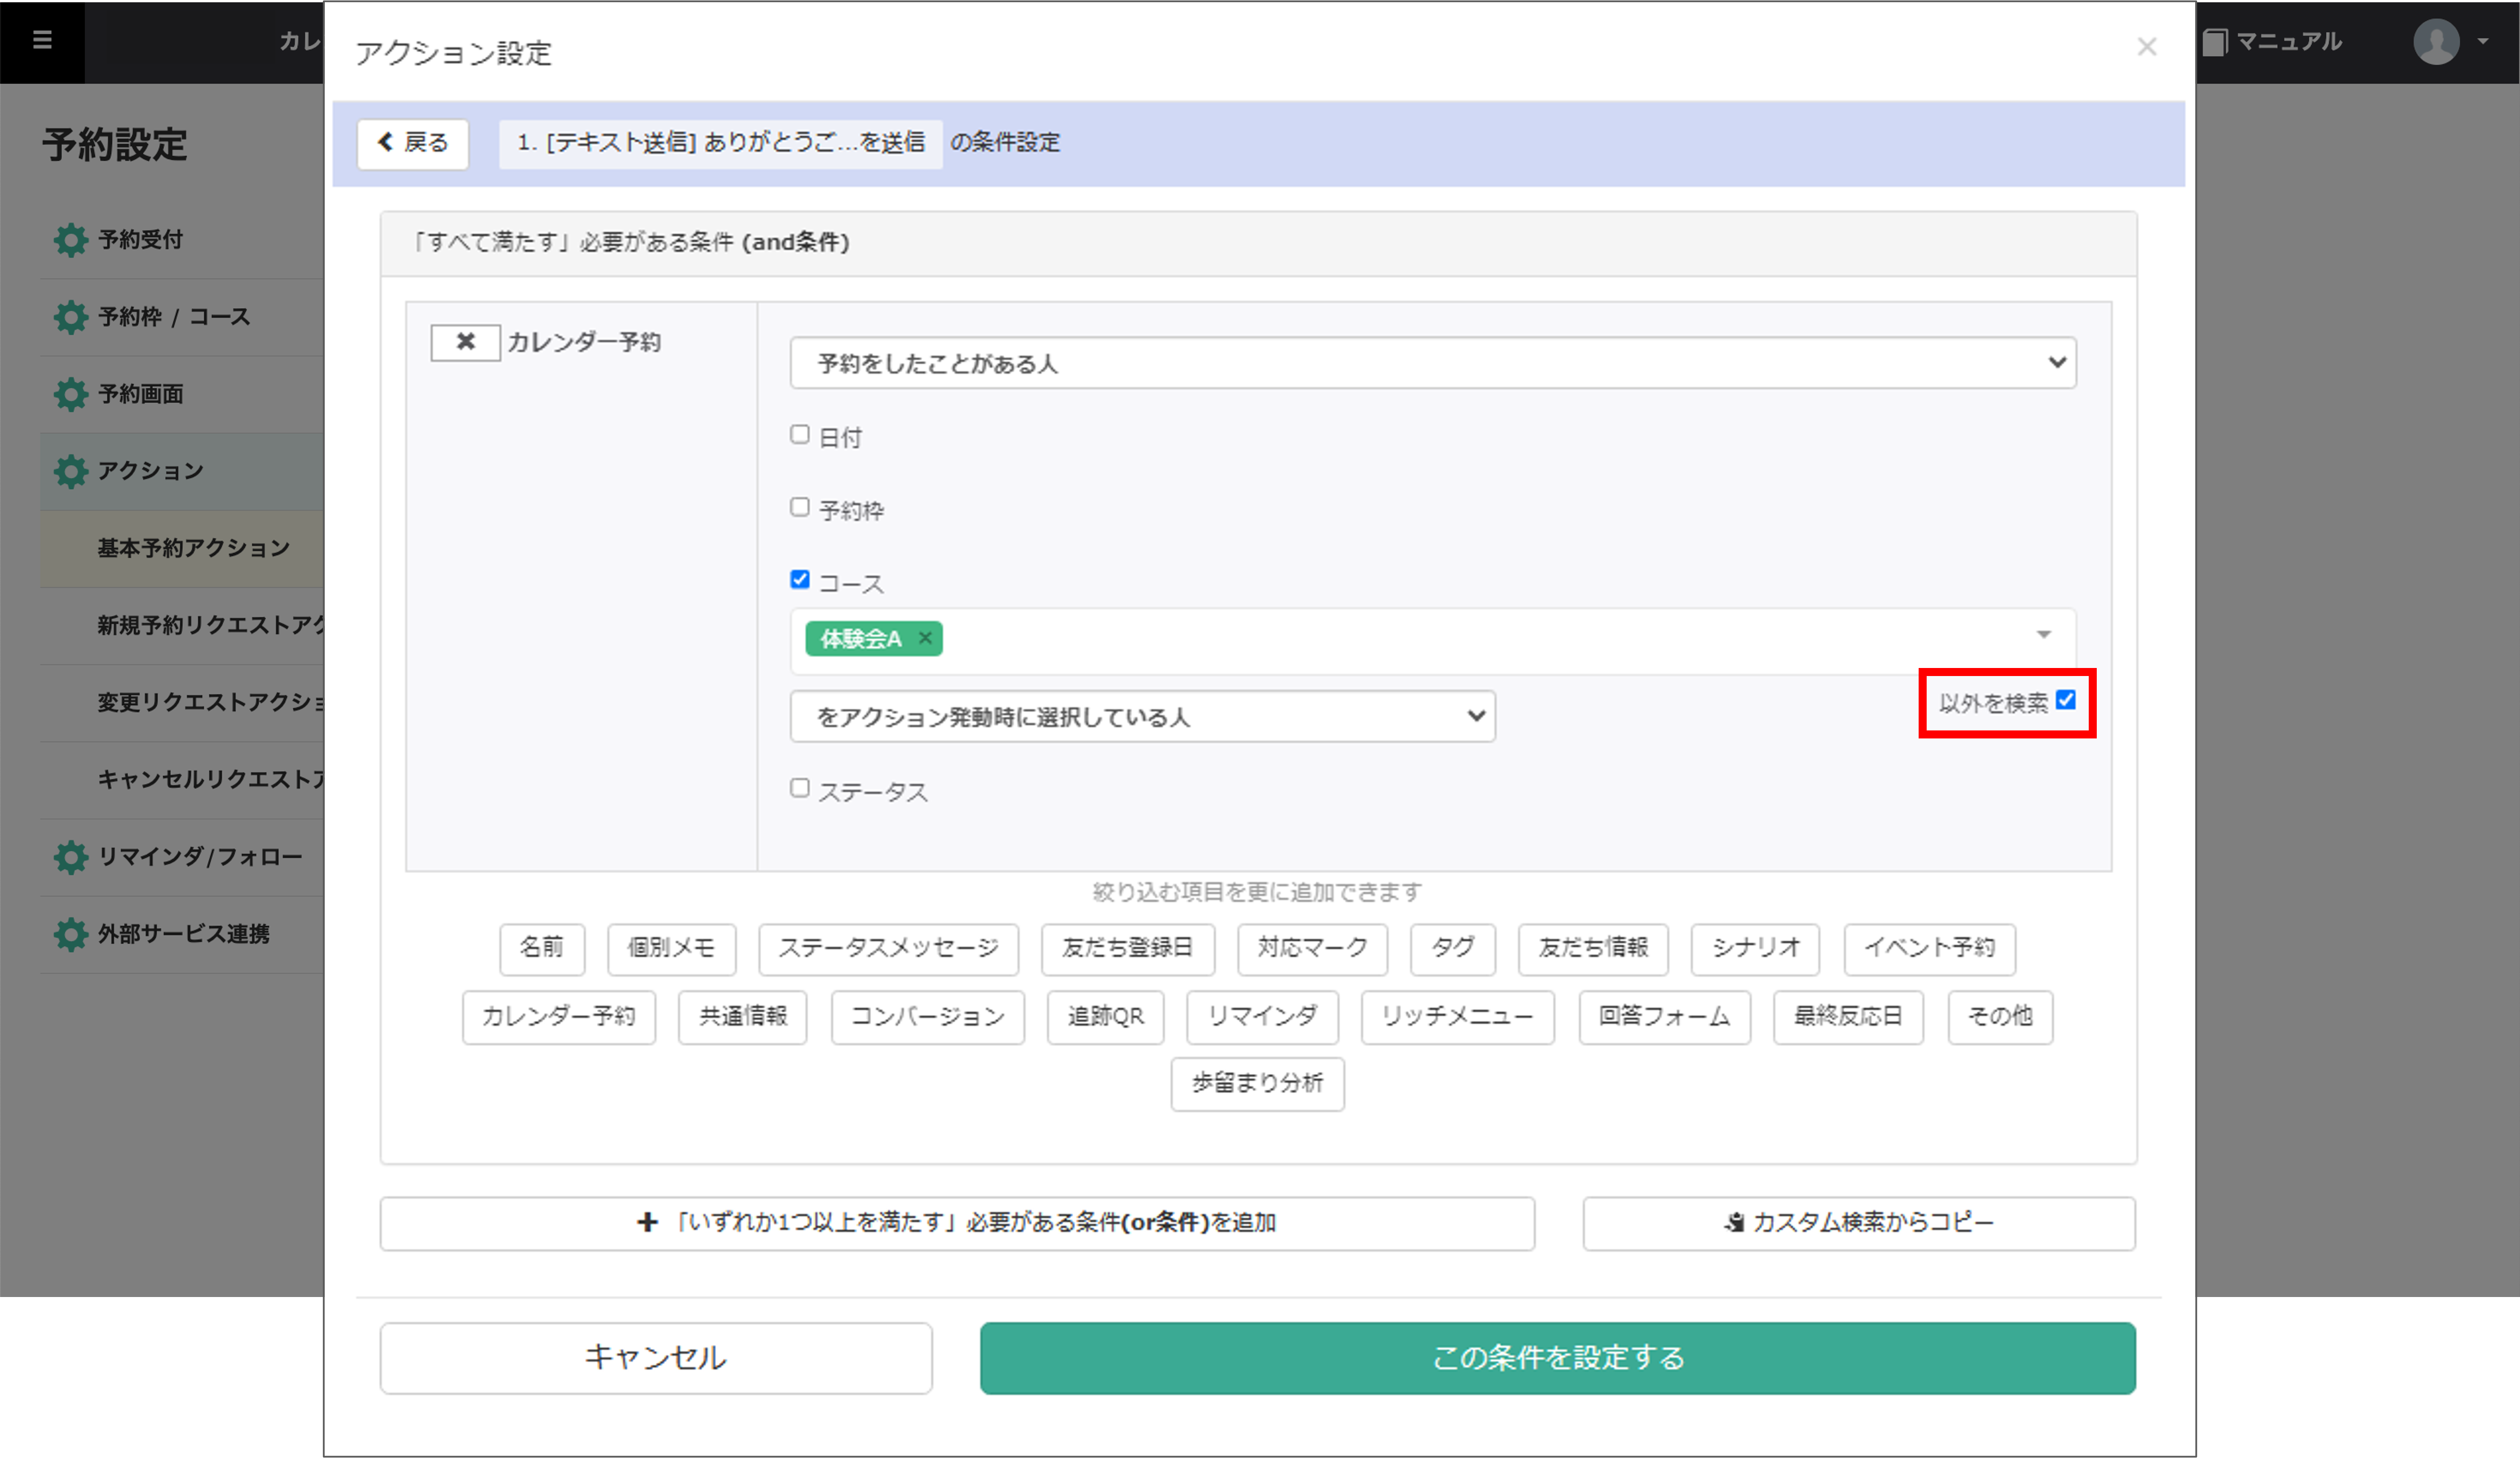This screenshot has height=1458, width=2520.
Task: Click the gear icon beside アクション
Action: [x=71, y=471]
